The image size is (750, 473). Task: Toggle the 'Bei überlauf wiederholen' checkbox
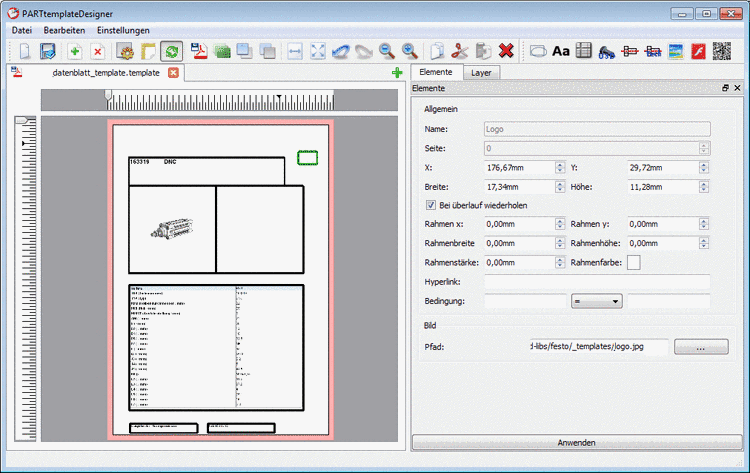[x=430, y=205]
